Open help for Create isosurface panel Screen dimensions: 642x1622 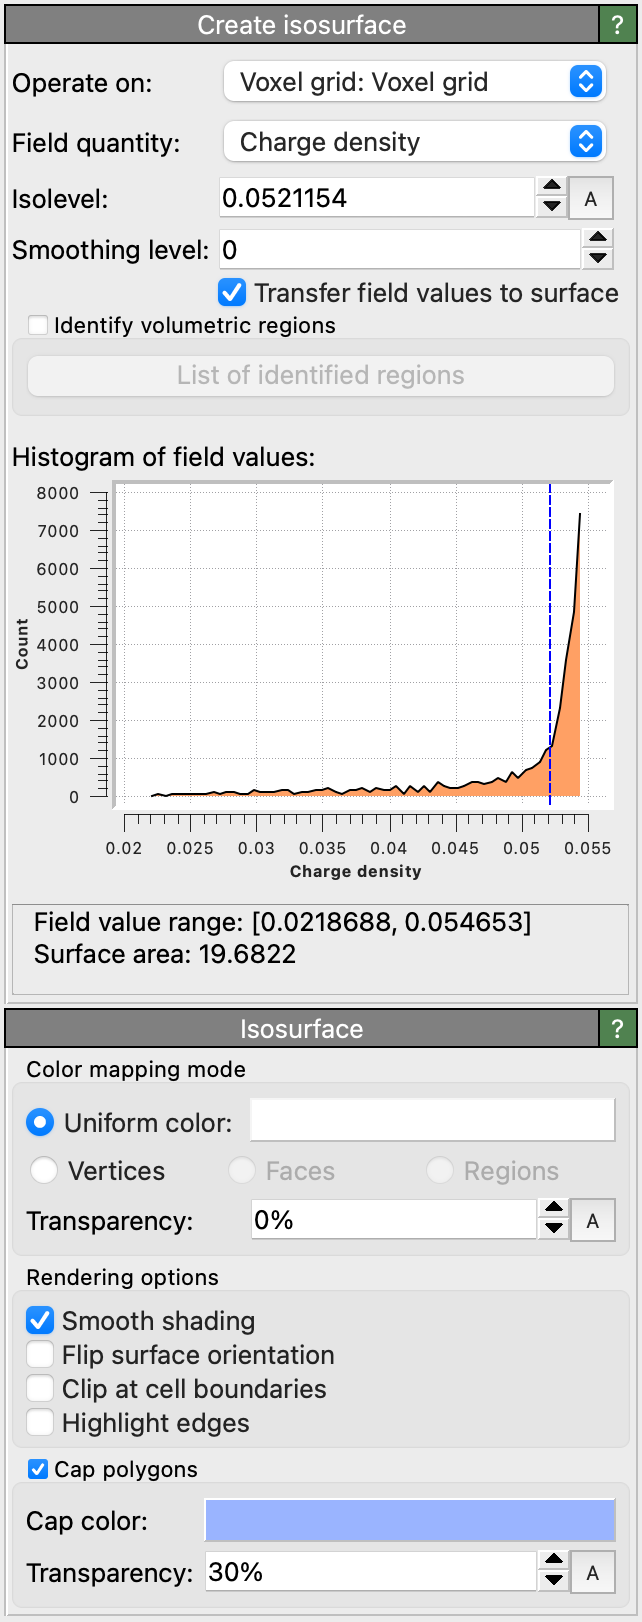click(617, 25)
